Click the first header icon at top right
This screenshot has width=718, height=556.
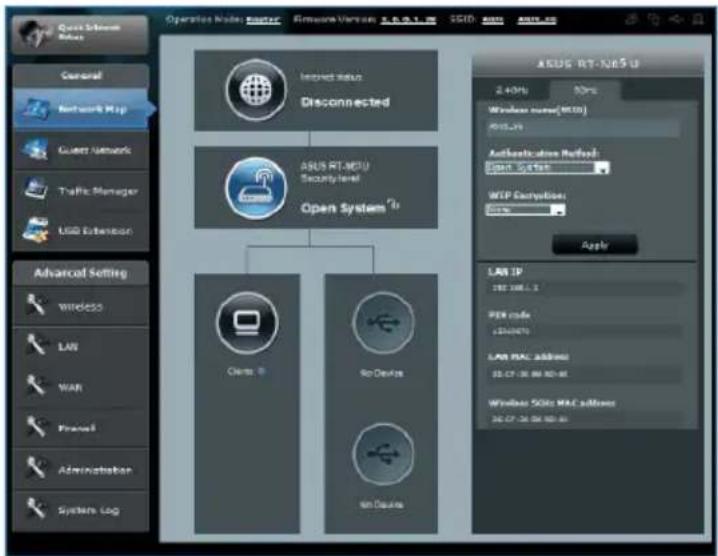tap(631, 19)
